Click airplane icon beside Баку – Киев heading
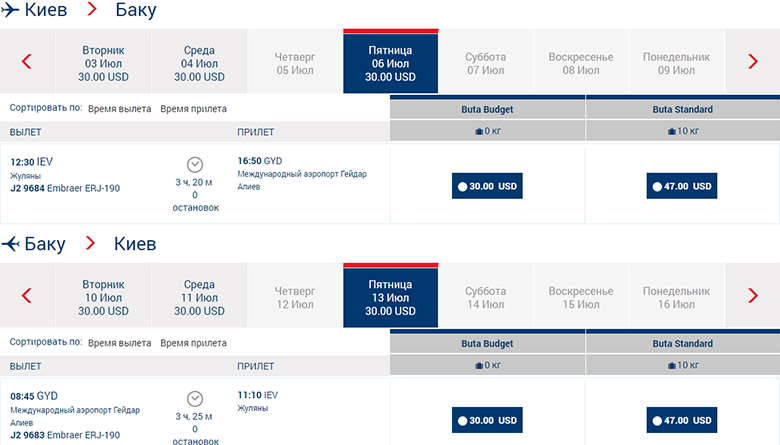 pos(12,244)
